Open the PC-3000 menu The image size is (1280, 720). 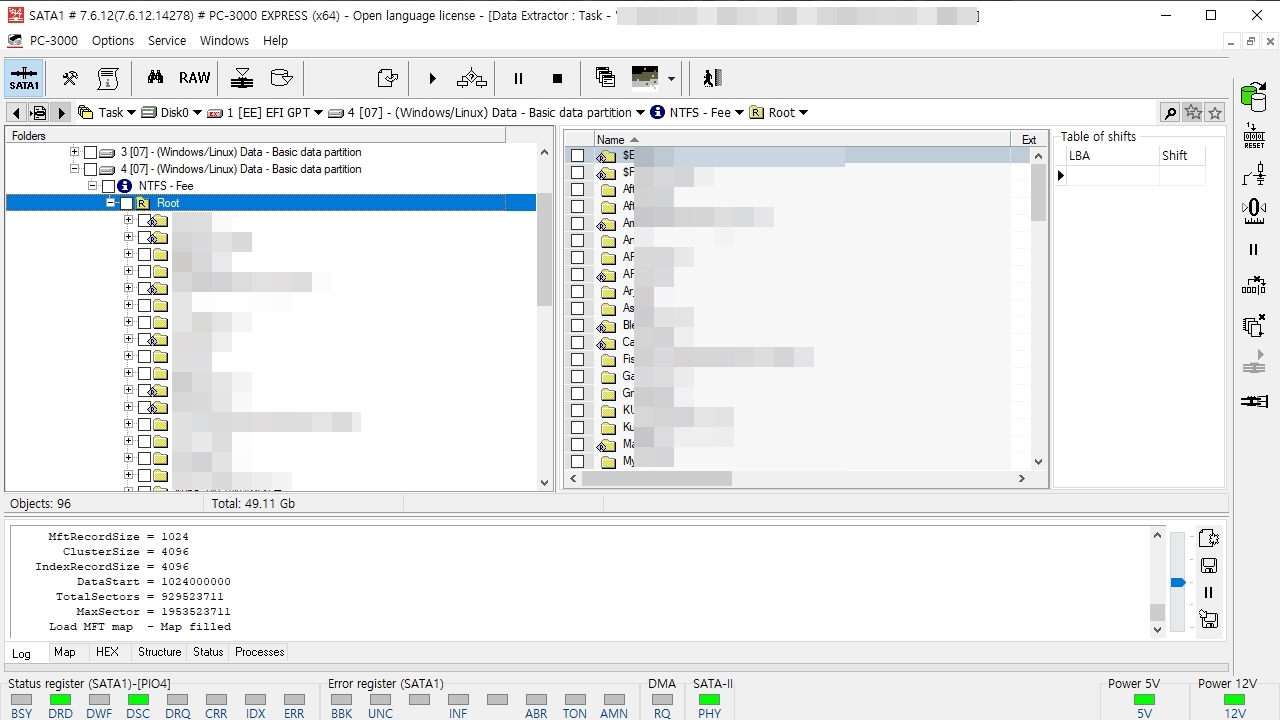pos(53,41)
